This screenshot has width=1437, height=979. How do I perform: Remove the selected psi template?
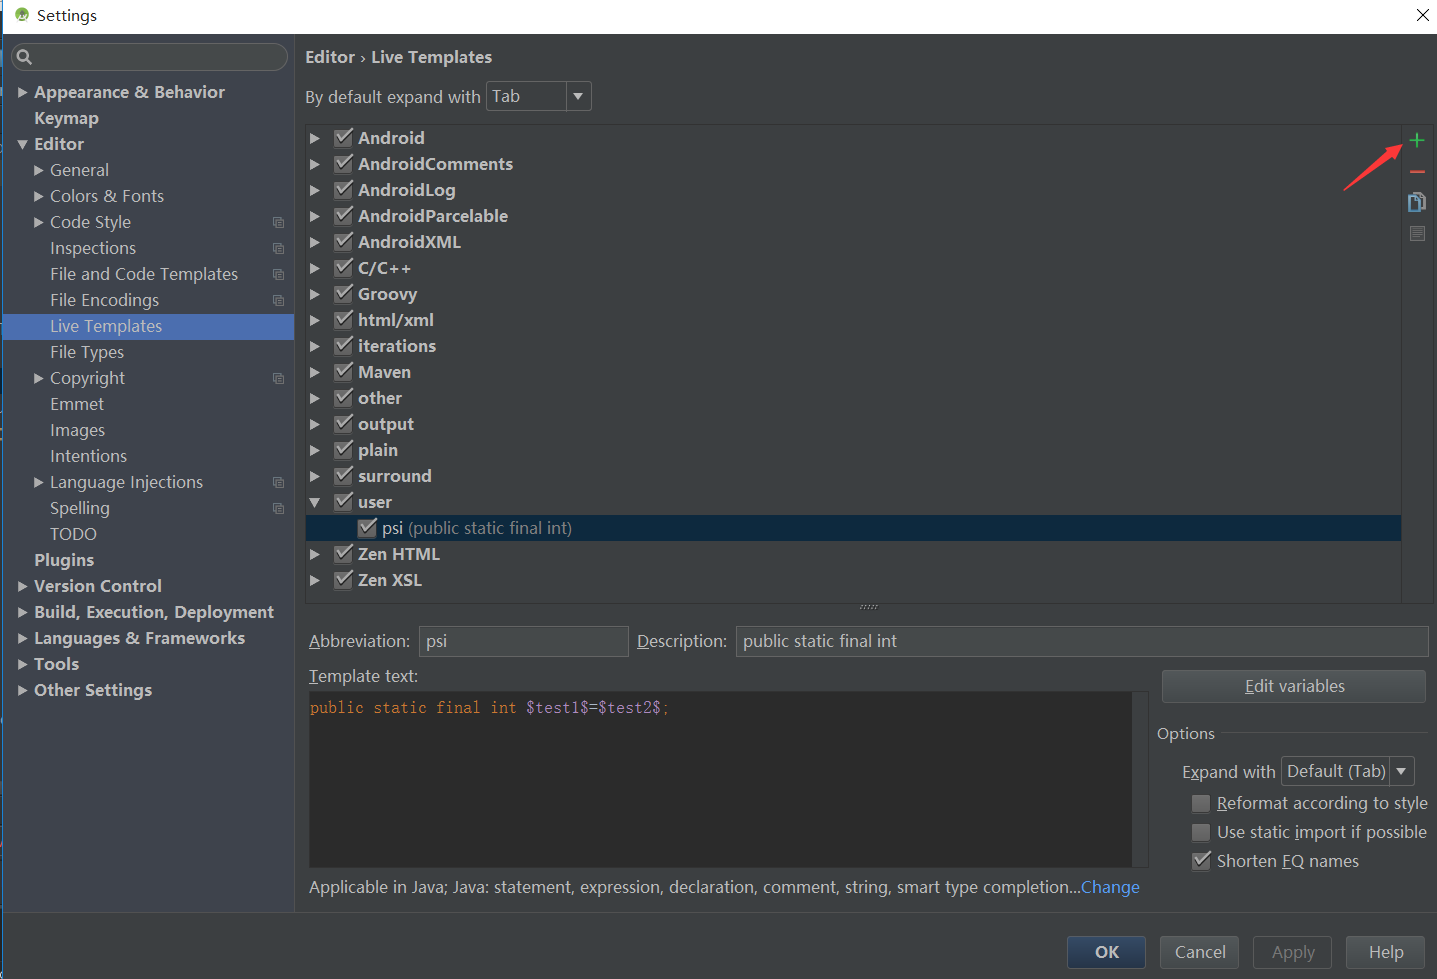(x=1416, y=171)
